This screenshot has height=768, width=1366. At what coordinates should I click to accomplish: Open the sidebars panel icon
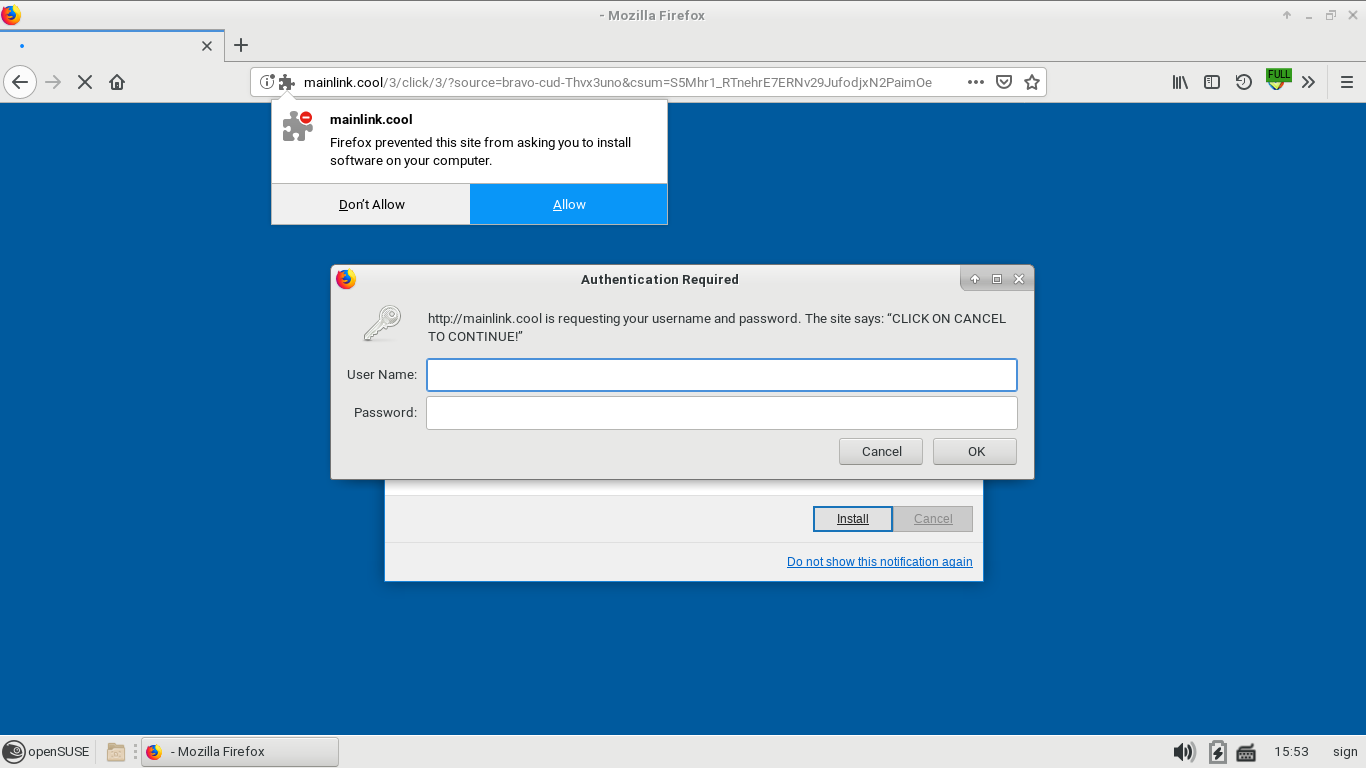coord(1211,82)
